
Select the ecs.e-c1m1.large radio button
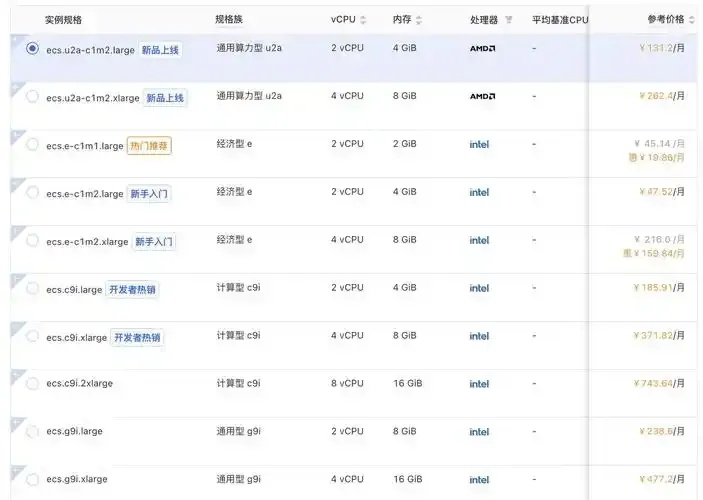pos(32,144)
